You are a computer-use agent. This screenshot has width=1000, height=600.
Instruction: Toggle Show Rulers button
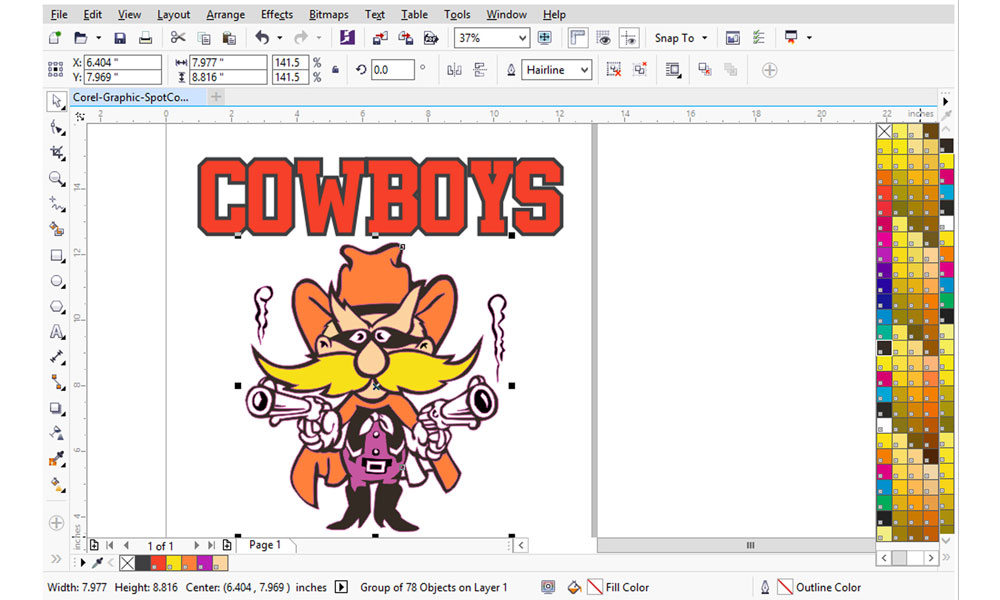point(577,38)
